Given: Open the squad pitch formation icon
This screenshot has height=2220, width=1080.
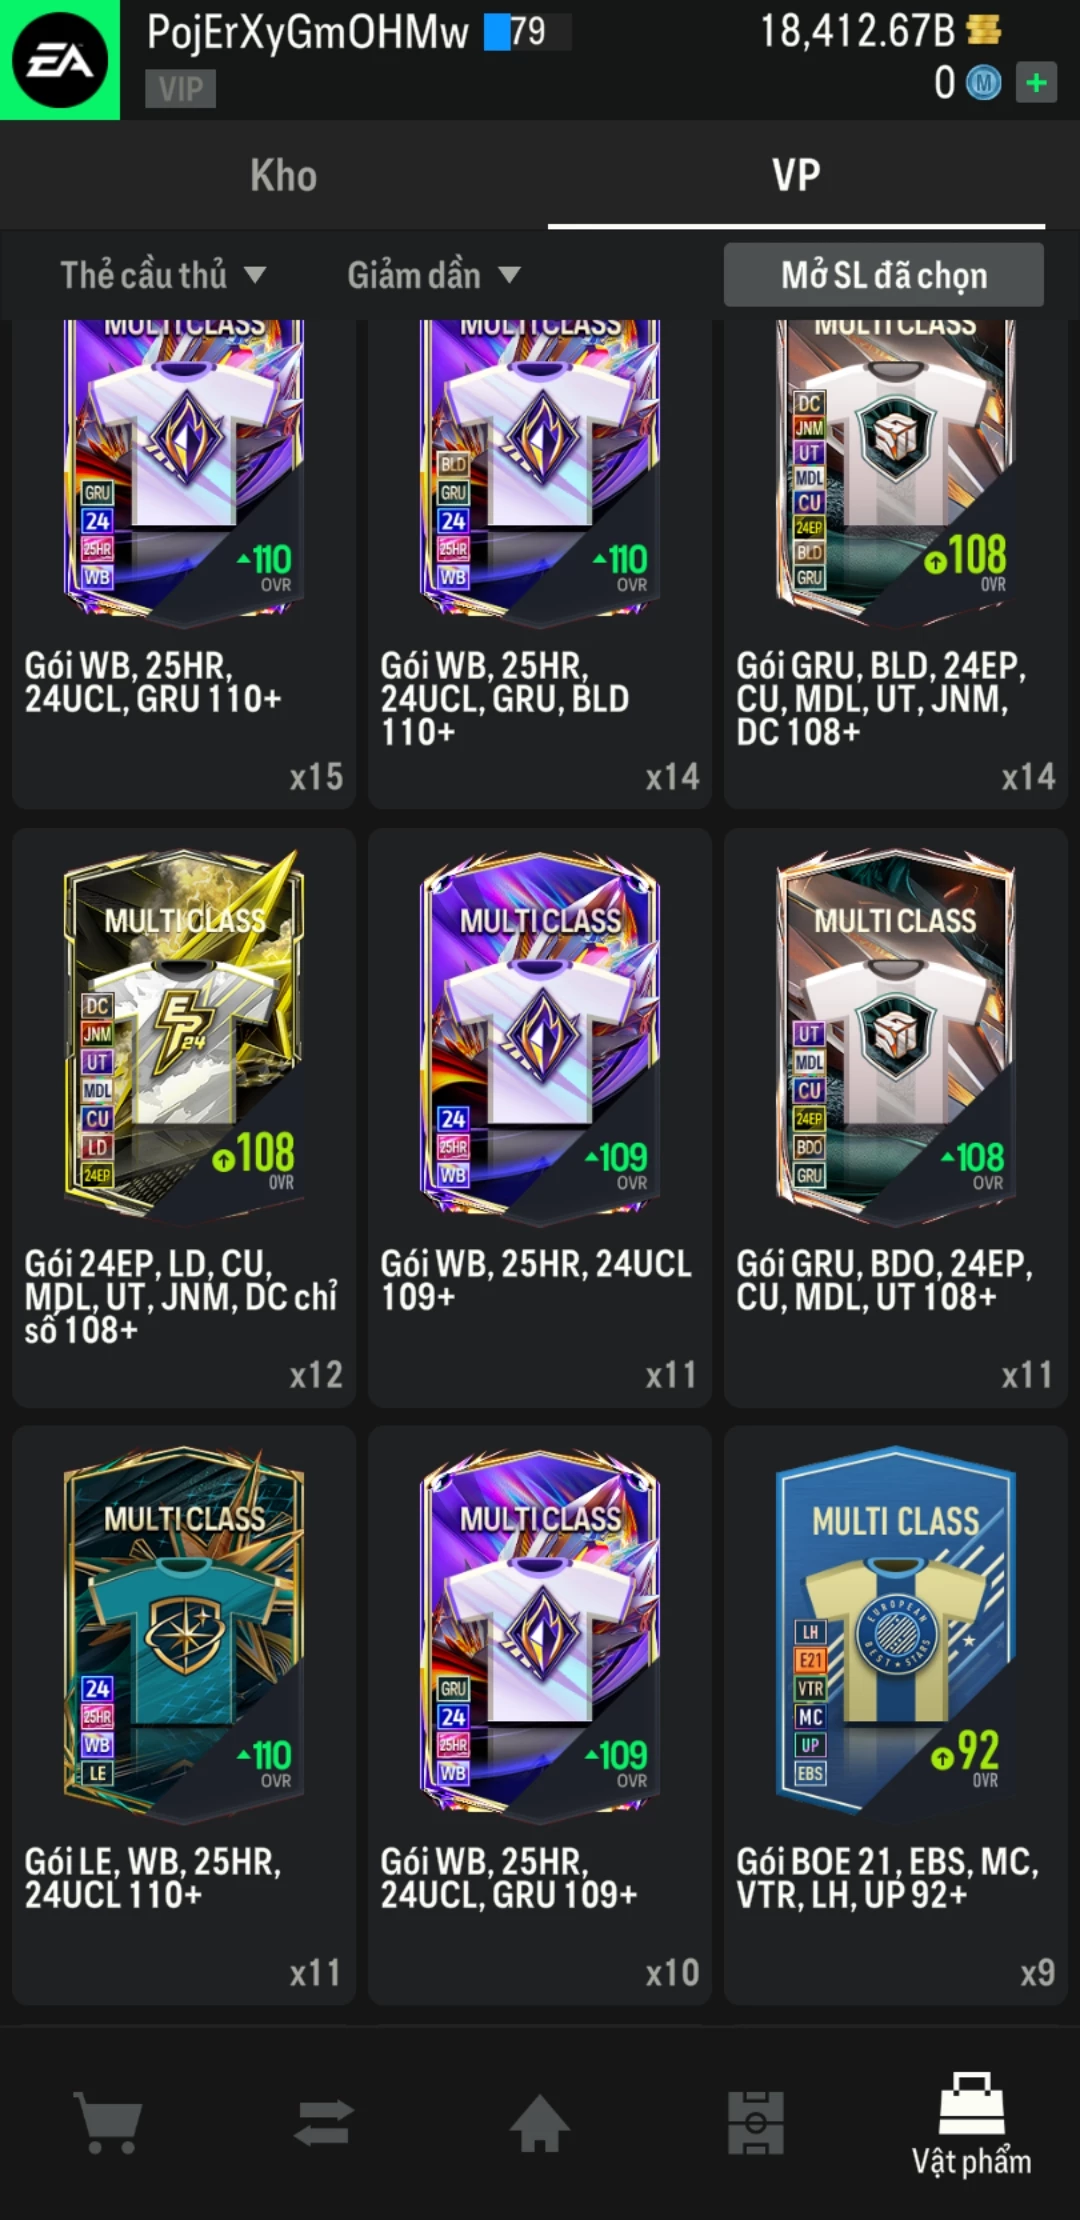Looking at the screenshot, I should click(x=756, y=2122).
